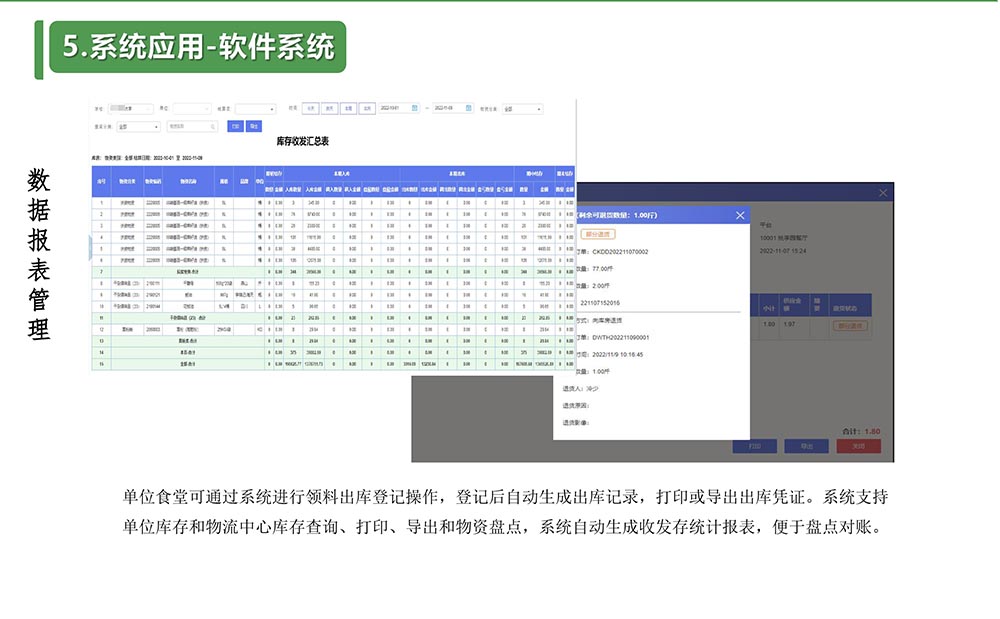
Task: Select the 今天 quick date filter
Action: tap(311, 108)
